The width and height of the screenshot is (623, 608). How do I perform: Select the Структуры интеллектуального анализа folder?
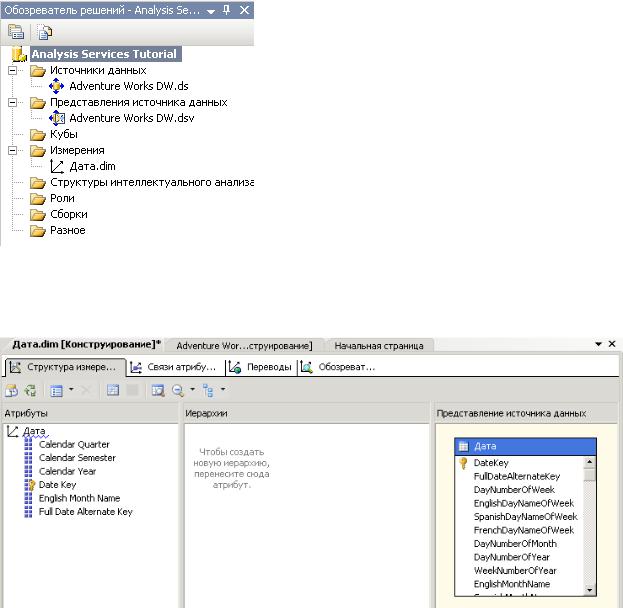tap(152, 182)
